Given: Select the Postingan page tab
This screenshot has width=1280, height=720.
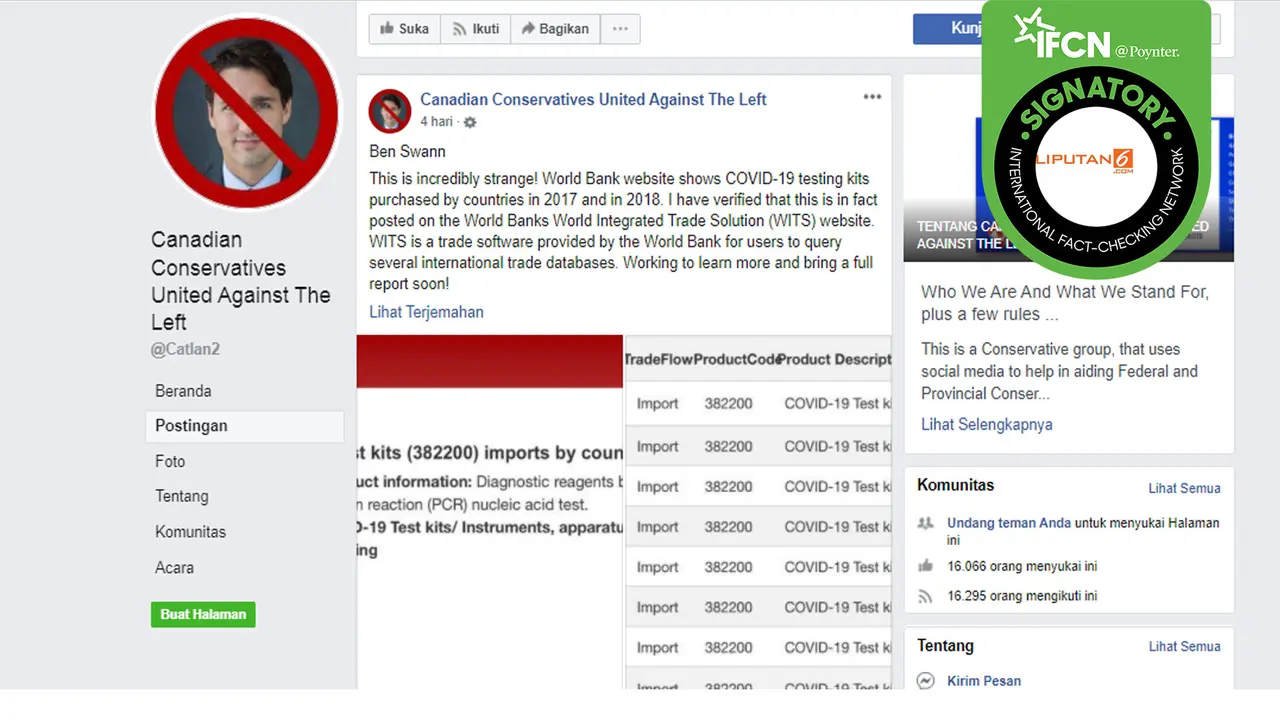Looking at the screenshot, I should tap(245, 426).
